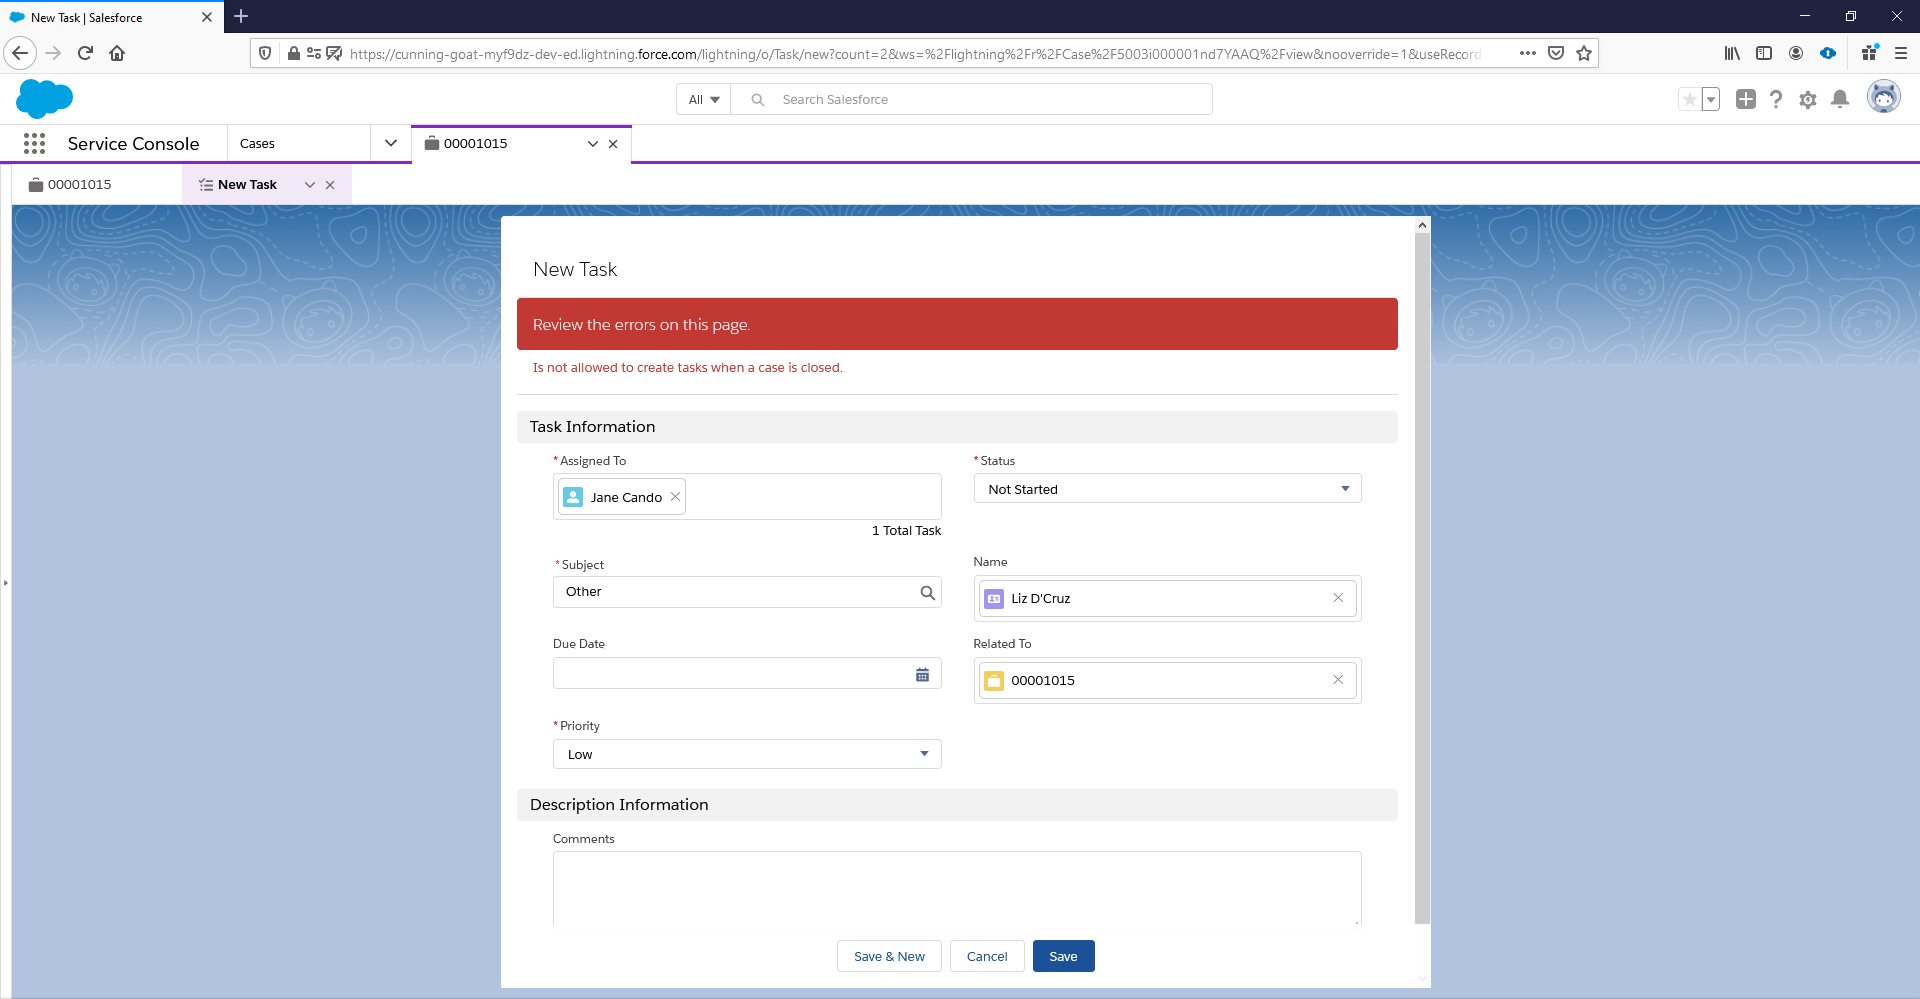Open Firefox library icon
The image size is (1920, 999).
(x=1732, y=53)
